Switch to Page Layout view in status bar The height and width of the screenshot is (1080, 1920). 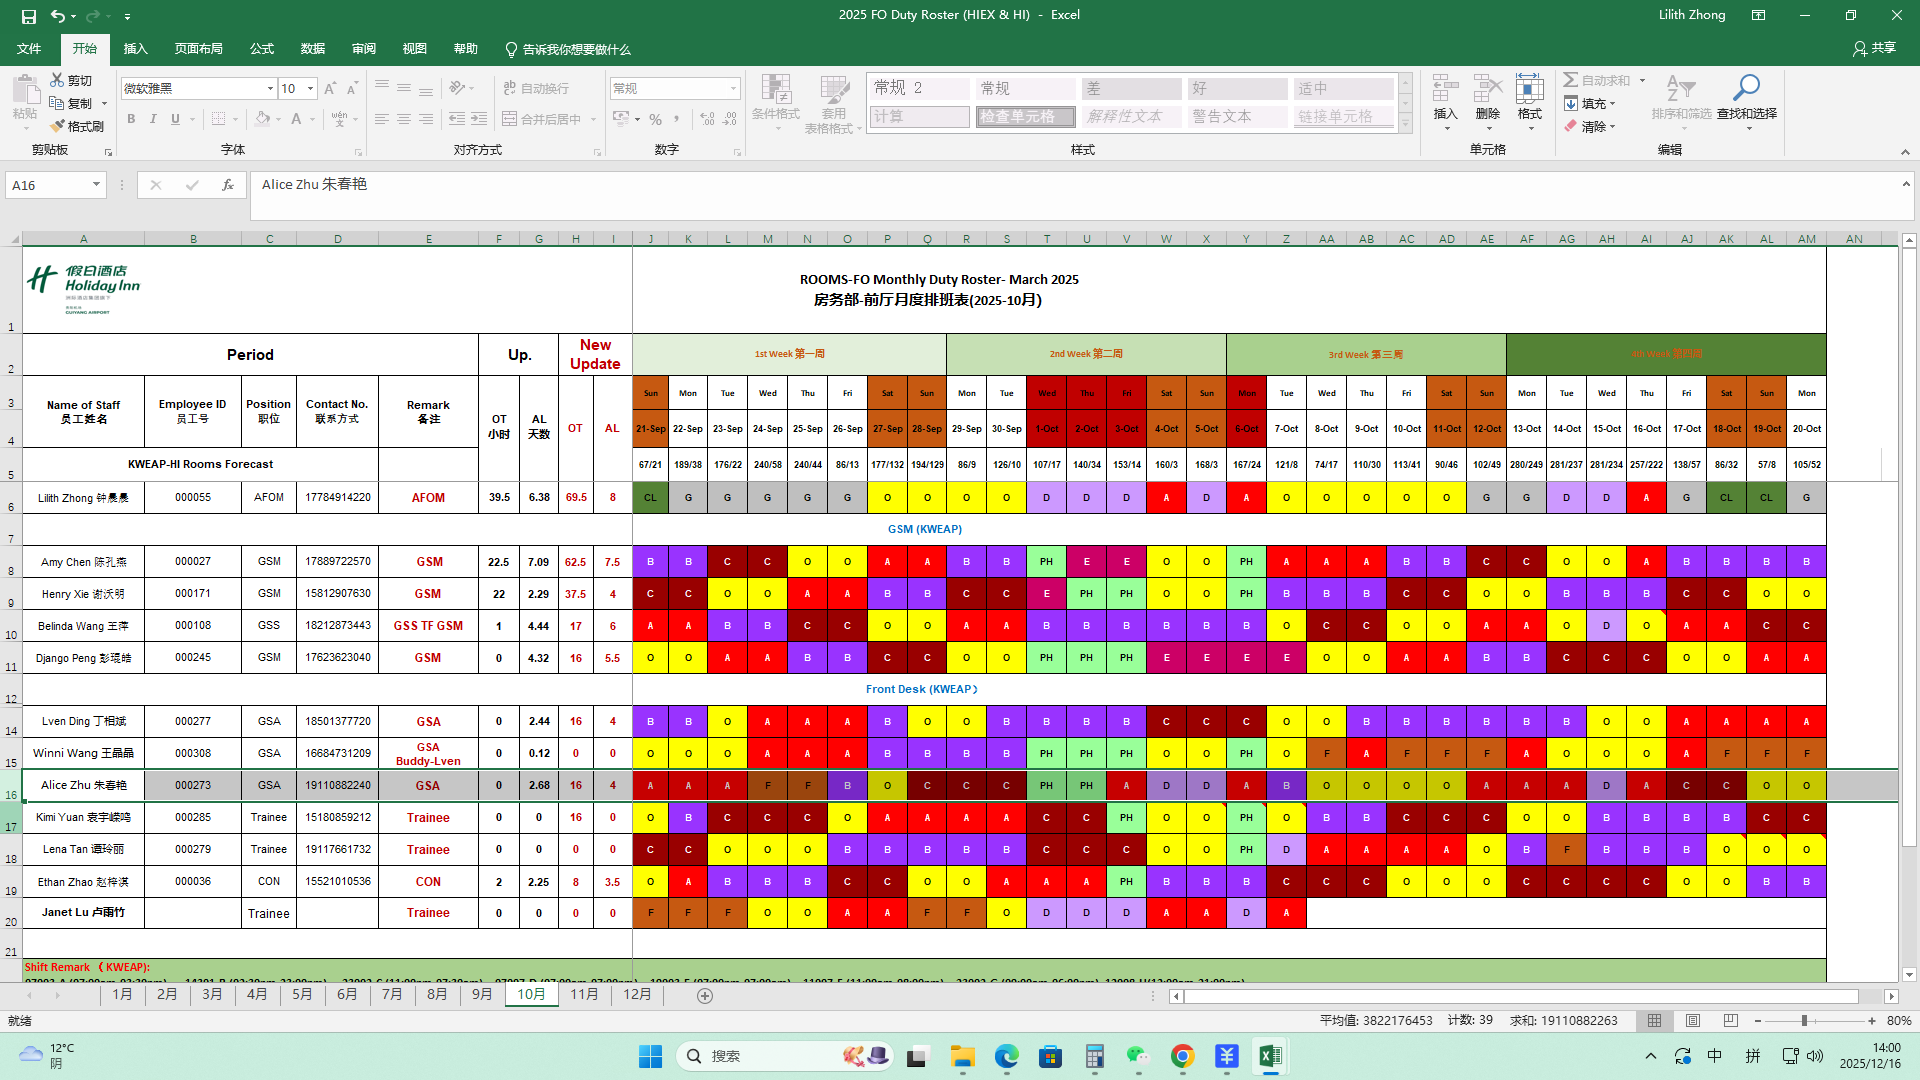(1692, 1021)
